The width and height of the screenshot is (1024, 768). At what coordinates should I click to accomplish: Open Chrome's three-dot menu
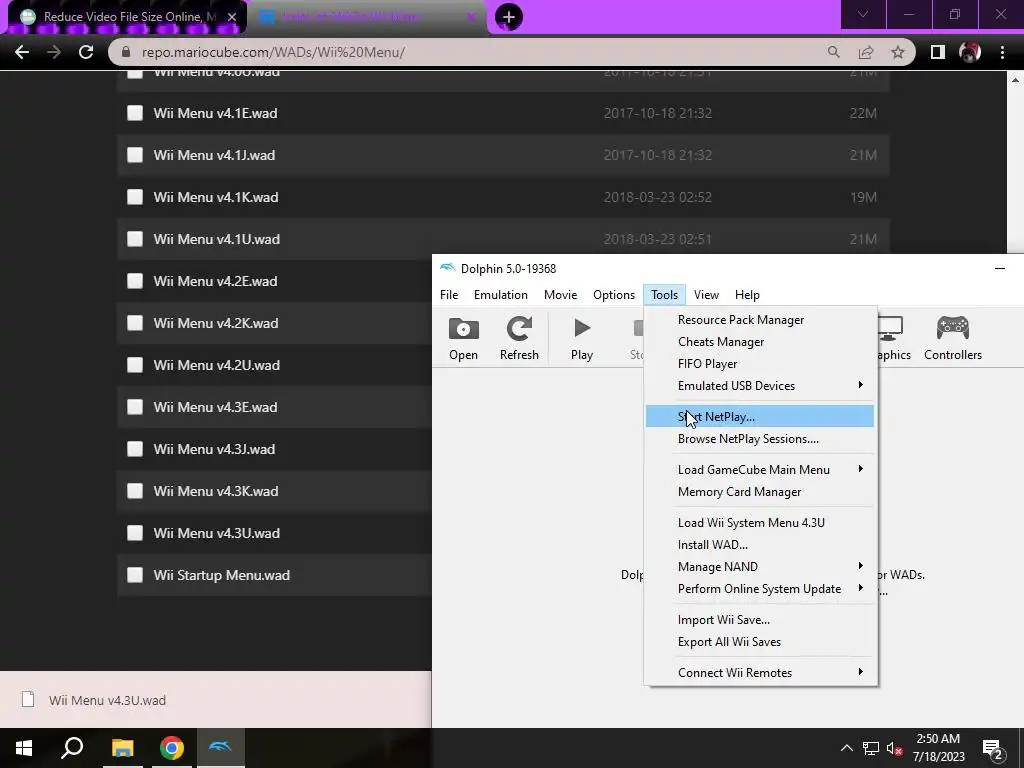1002,52
